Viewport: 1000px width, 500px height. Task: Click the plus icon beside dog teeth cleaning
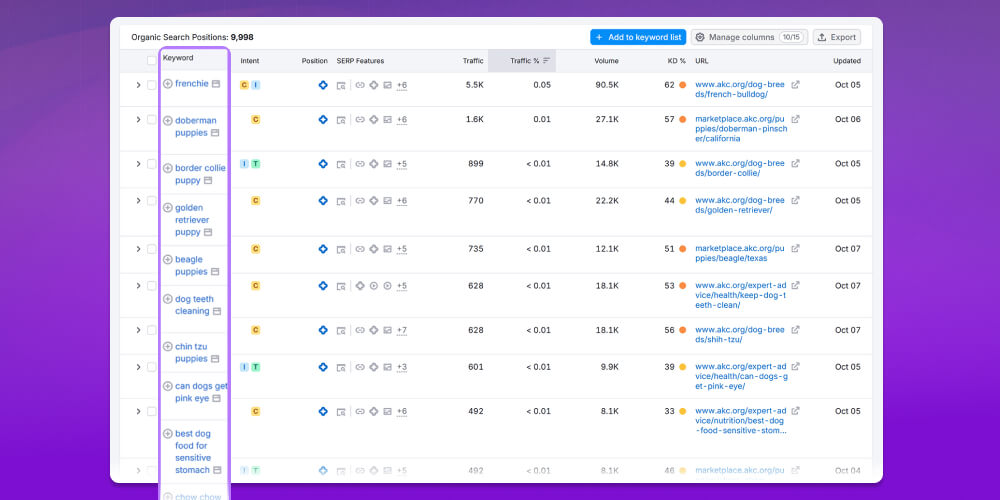tap(168, 299)
